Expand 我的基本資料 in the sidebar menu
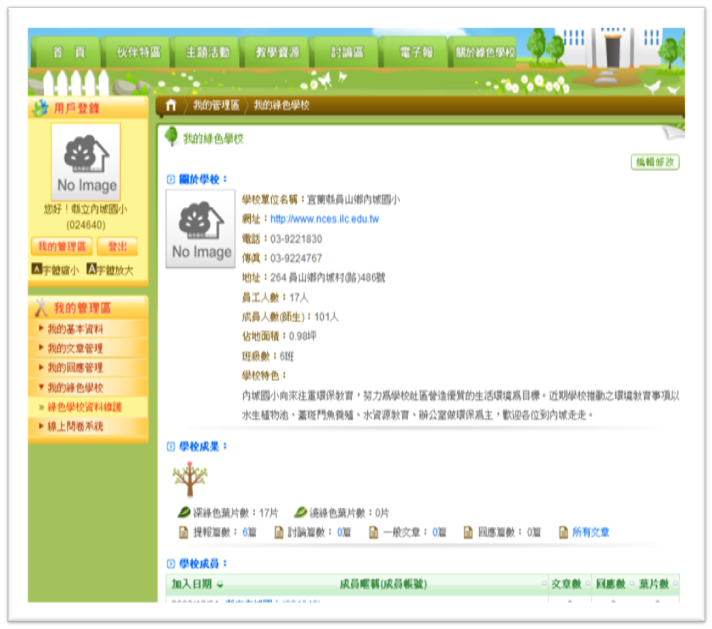Screen dimensions: 712x629 click(75, 329)
